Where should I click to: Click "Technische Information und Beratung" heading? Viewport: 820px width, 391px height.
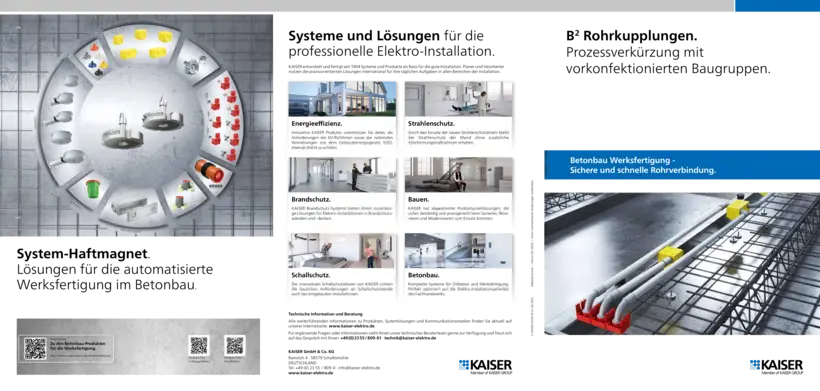coord(325,314)
